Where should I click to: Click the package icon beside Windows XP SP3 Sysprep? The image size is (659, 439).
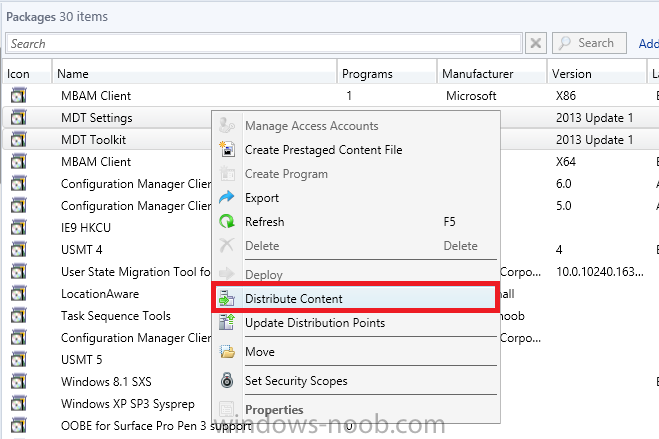coord(18,403)
